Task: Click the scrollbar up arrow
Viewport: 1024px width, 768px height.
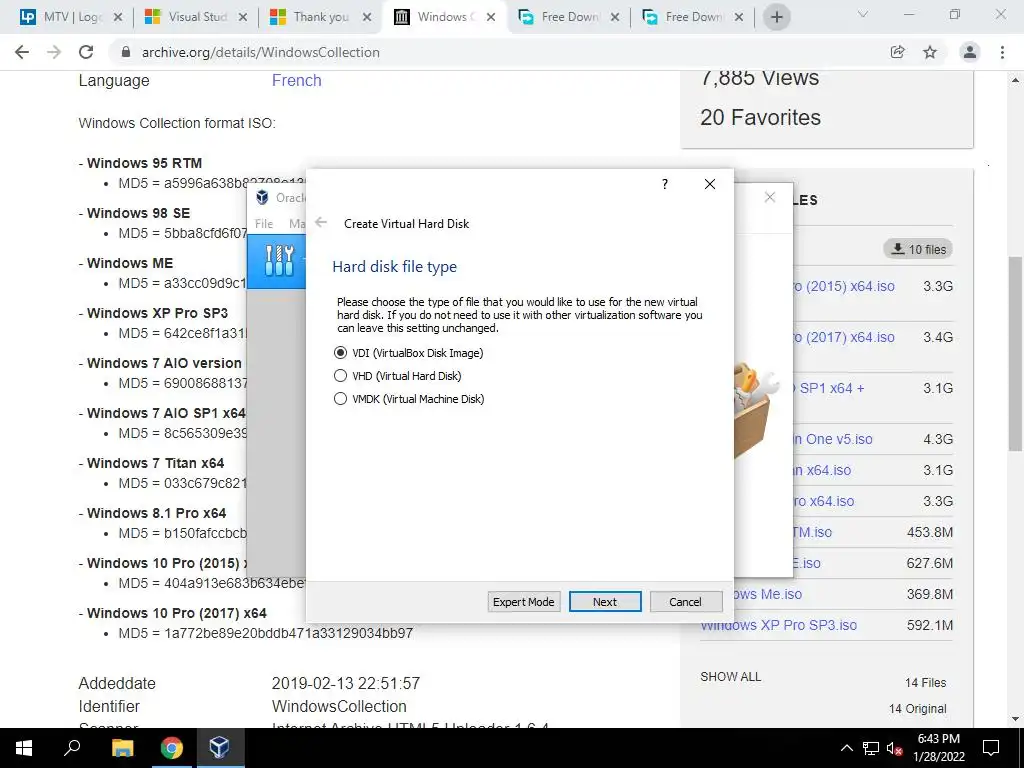Action: [1015, 80]
